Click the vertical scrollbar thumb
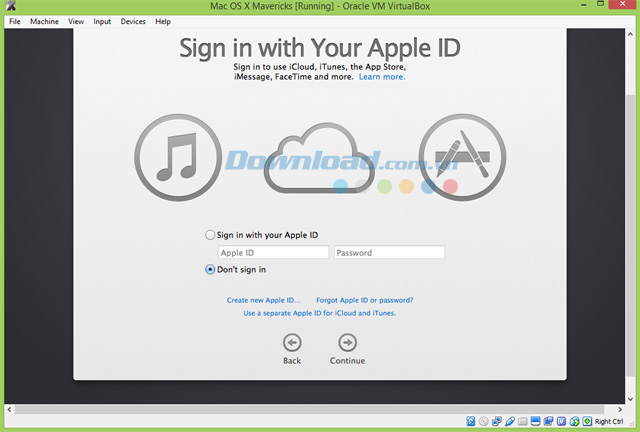Screen dimensions: 640x432 pyautogui.click(x=630, y=237)
